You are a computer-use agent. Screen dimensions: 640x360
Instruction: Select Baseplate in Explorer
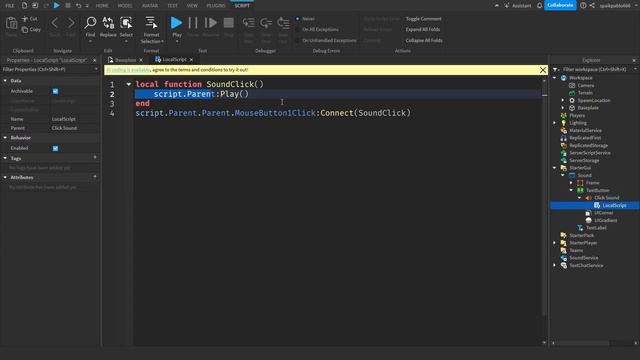coord(588,108)
